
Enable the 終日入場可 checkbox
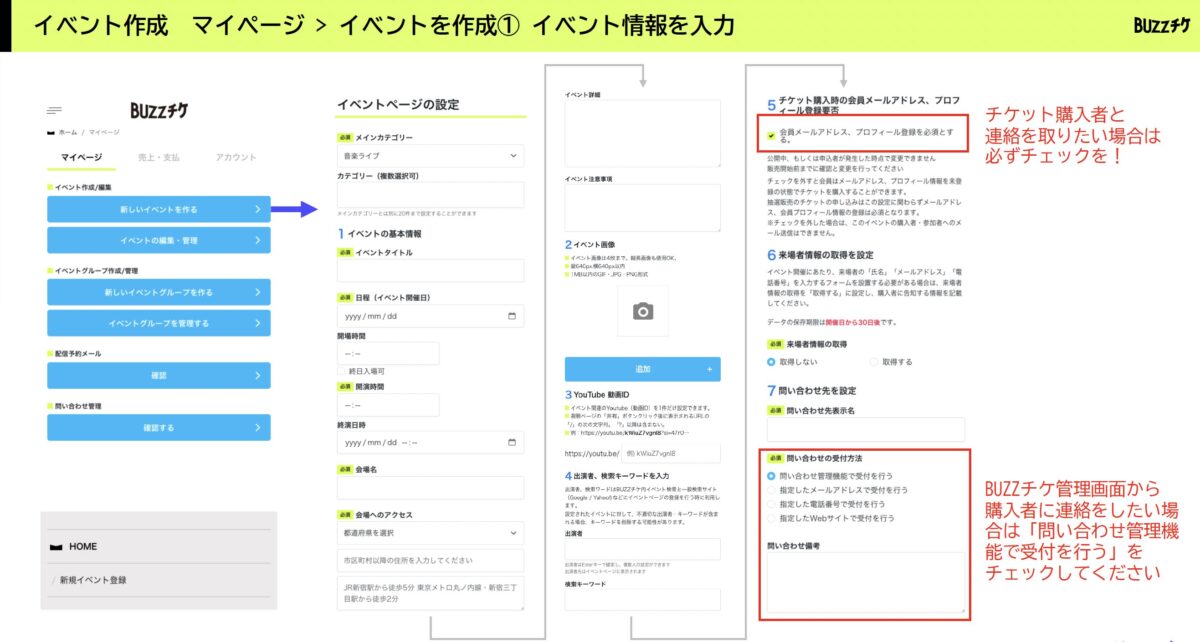342,371
